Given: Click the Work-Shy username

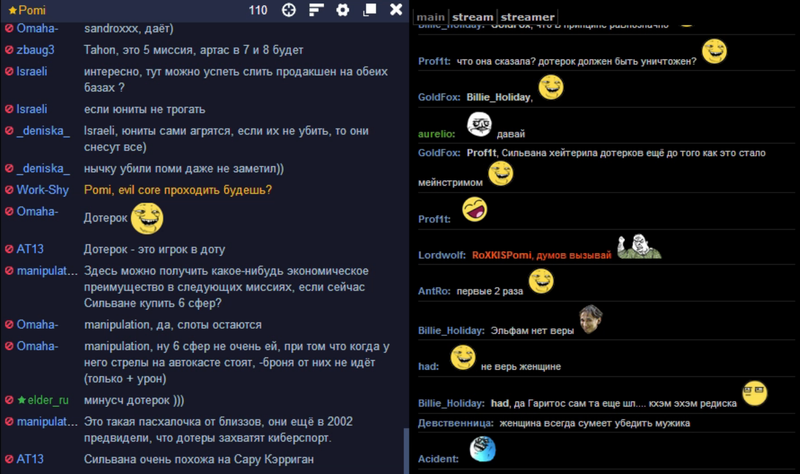Looking at the screenshot, I should [42, 190].
